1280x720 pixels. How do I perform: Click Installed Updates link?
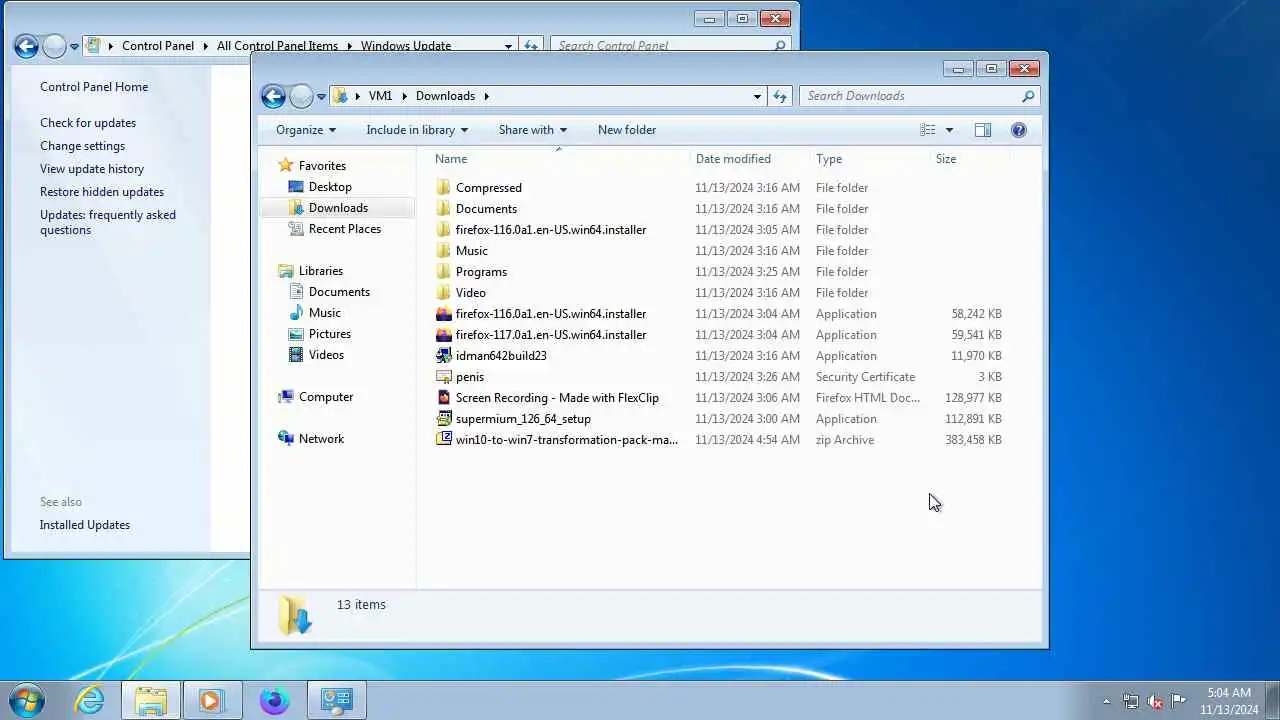click(85, 525)
